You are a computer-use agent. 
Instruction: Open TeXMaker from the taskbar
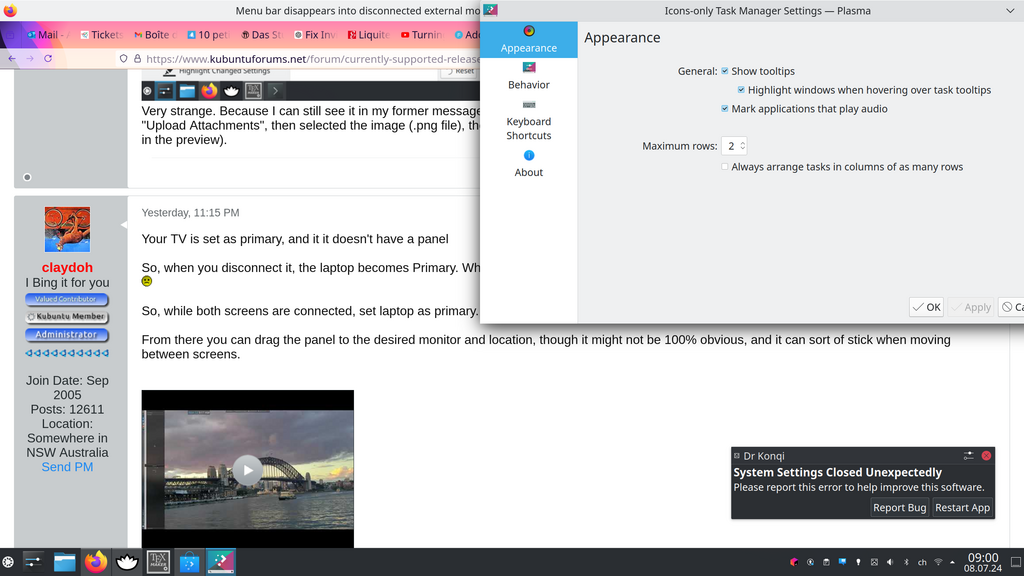click(158, 562)
